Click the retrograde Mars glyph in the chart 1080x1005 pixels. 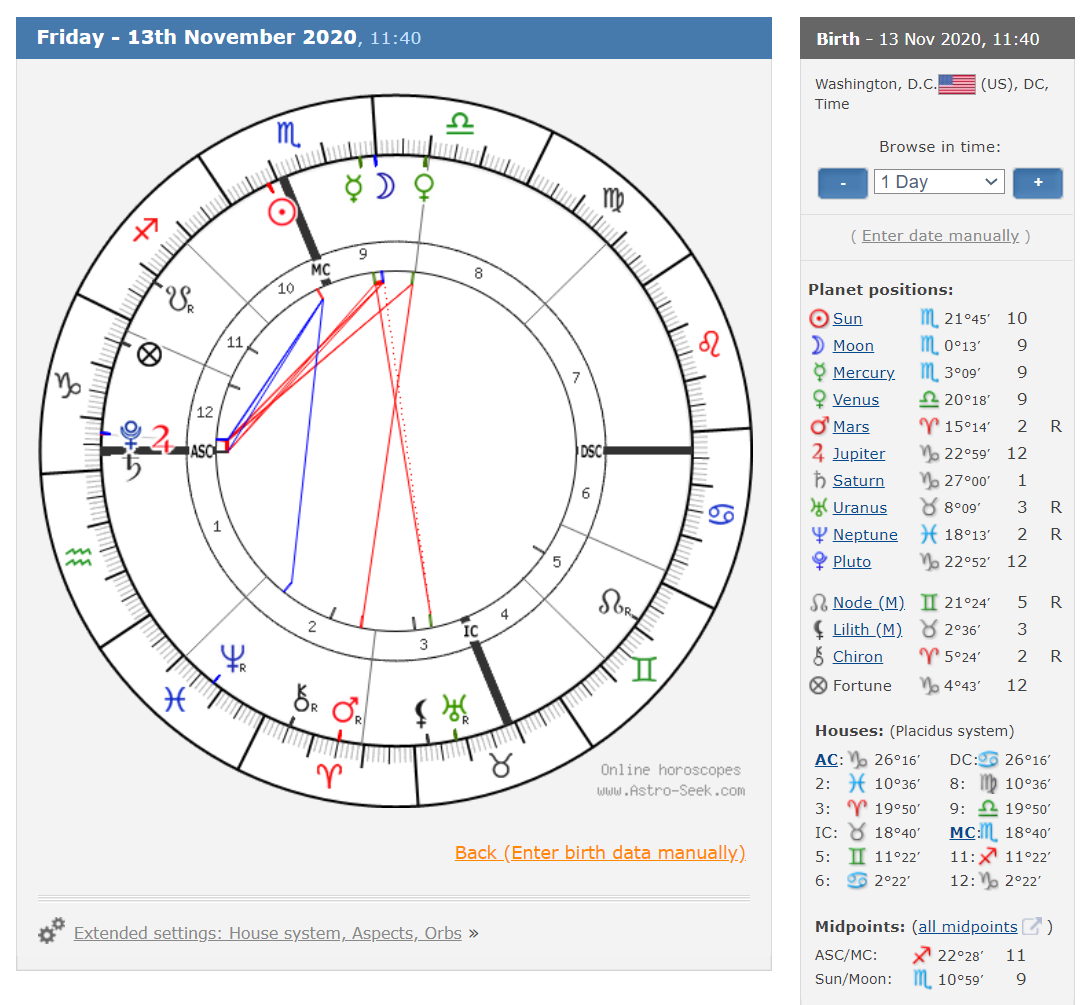coord(345,709)
